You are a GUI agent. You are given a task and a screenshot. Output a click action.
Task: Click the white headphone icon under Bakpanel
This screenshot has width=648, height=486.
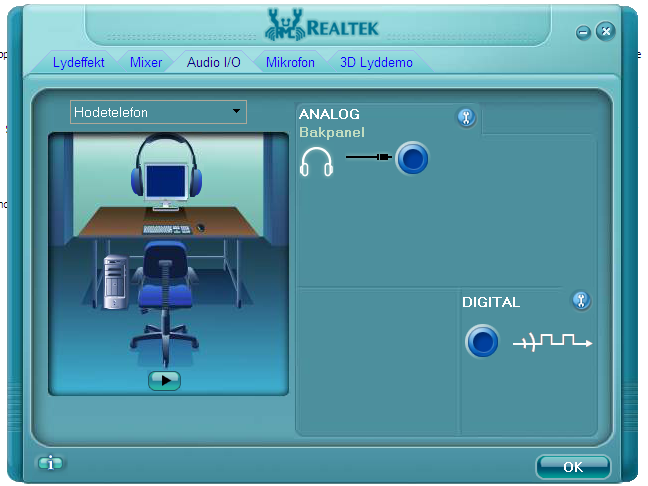pos(316,161)
